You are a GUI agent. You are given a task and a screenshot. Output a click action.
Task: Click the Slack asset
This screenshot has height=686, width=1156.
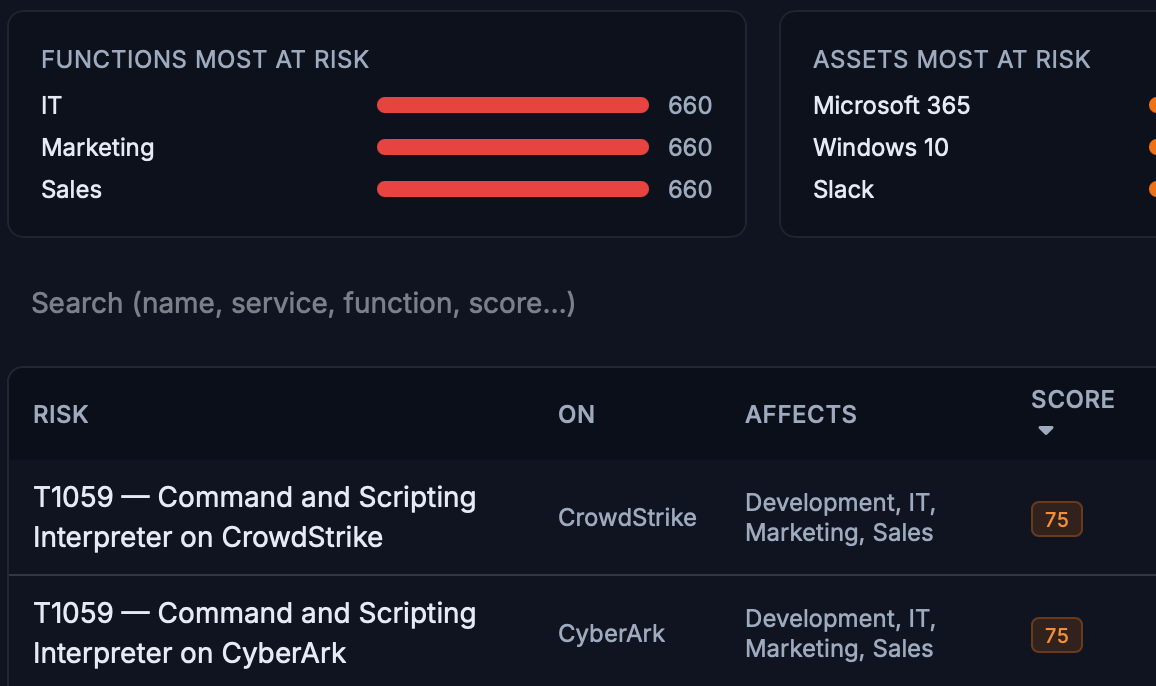tap(843, 190)
